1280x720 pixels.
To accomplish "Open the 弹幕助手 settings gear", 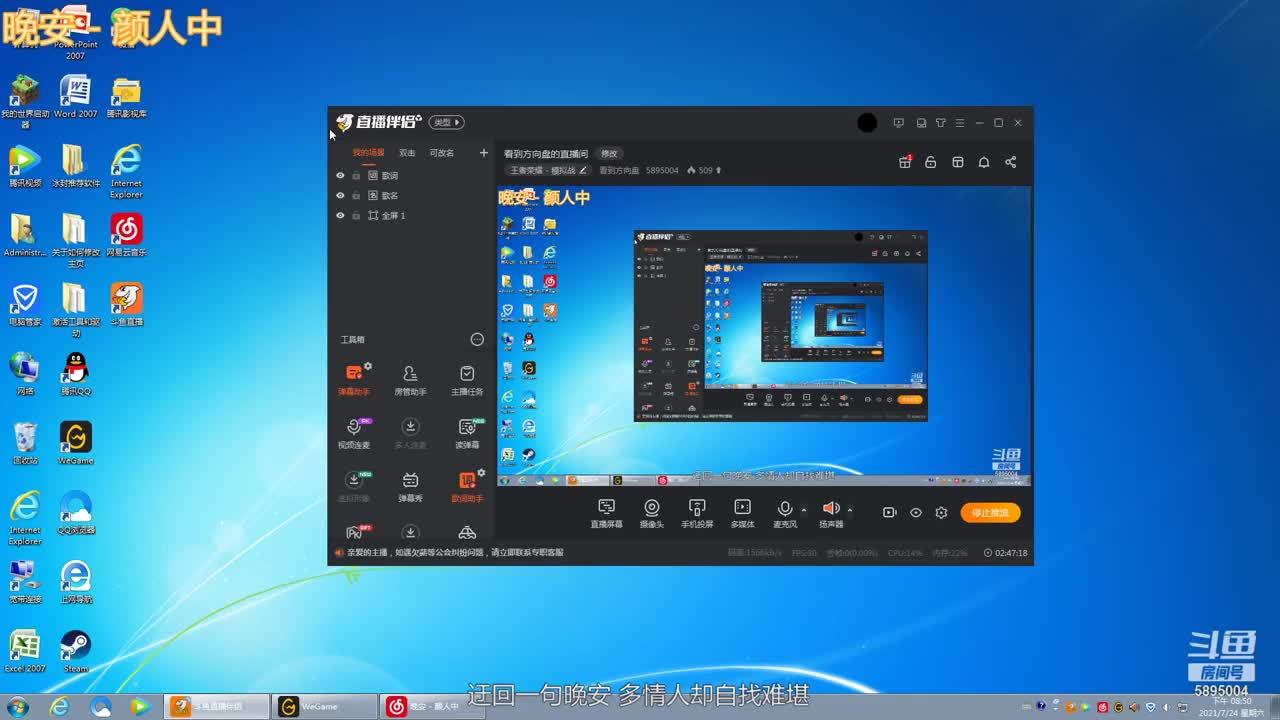I will coord(368,366).
